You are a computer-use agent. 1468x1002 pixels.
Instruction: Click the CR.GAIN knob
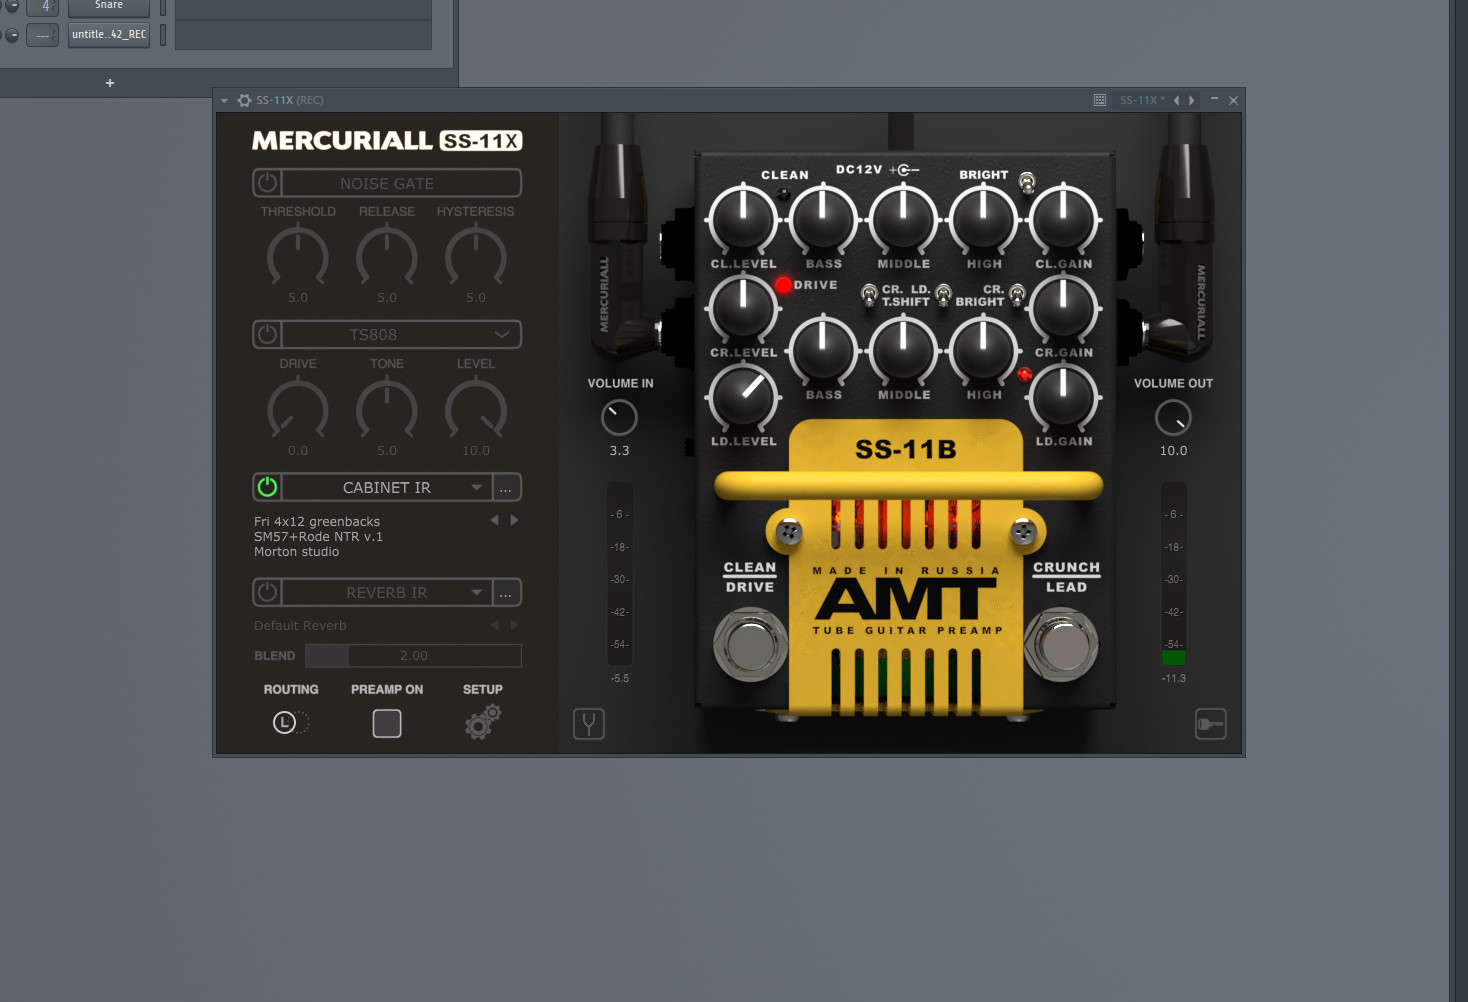tap(1063, 308)
